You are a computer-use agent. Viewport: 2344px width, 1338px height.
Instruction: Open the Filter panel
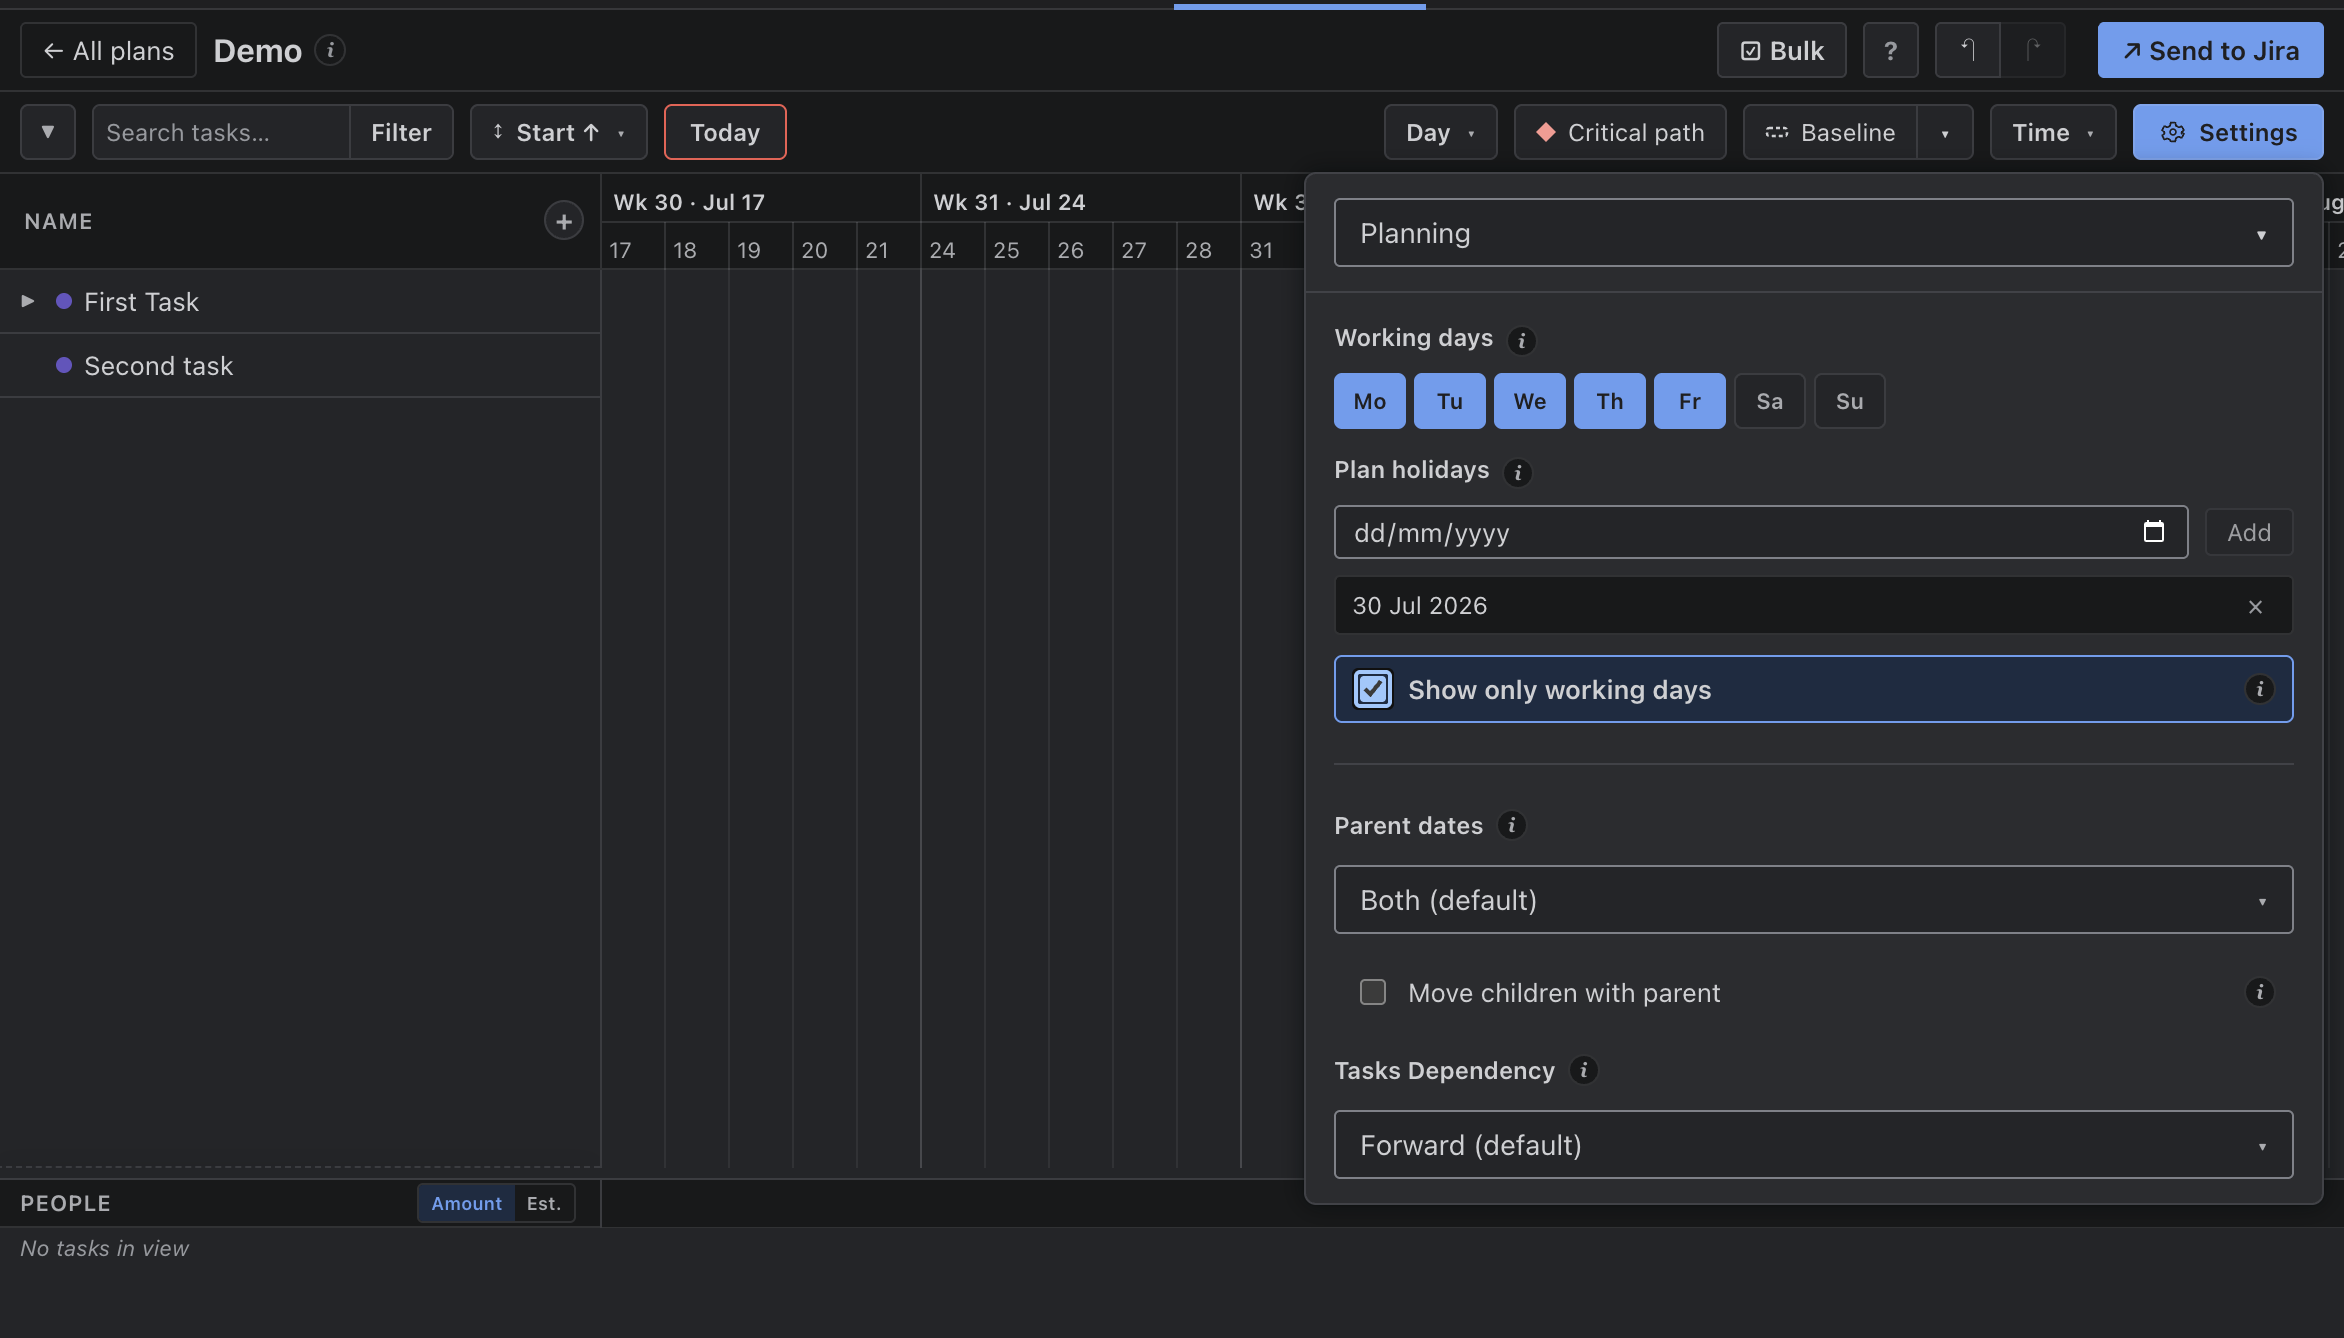(x=401, y=132)
